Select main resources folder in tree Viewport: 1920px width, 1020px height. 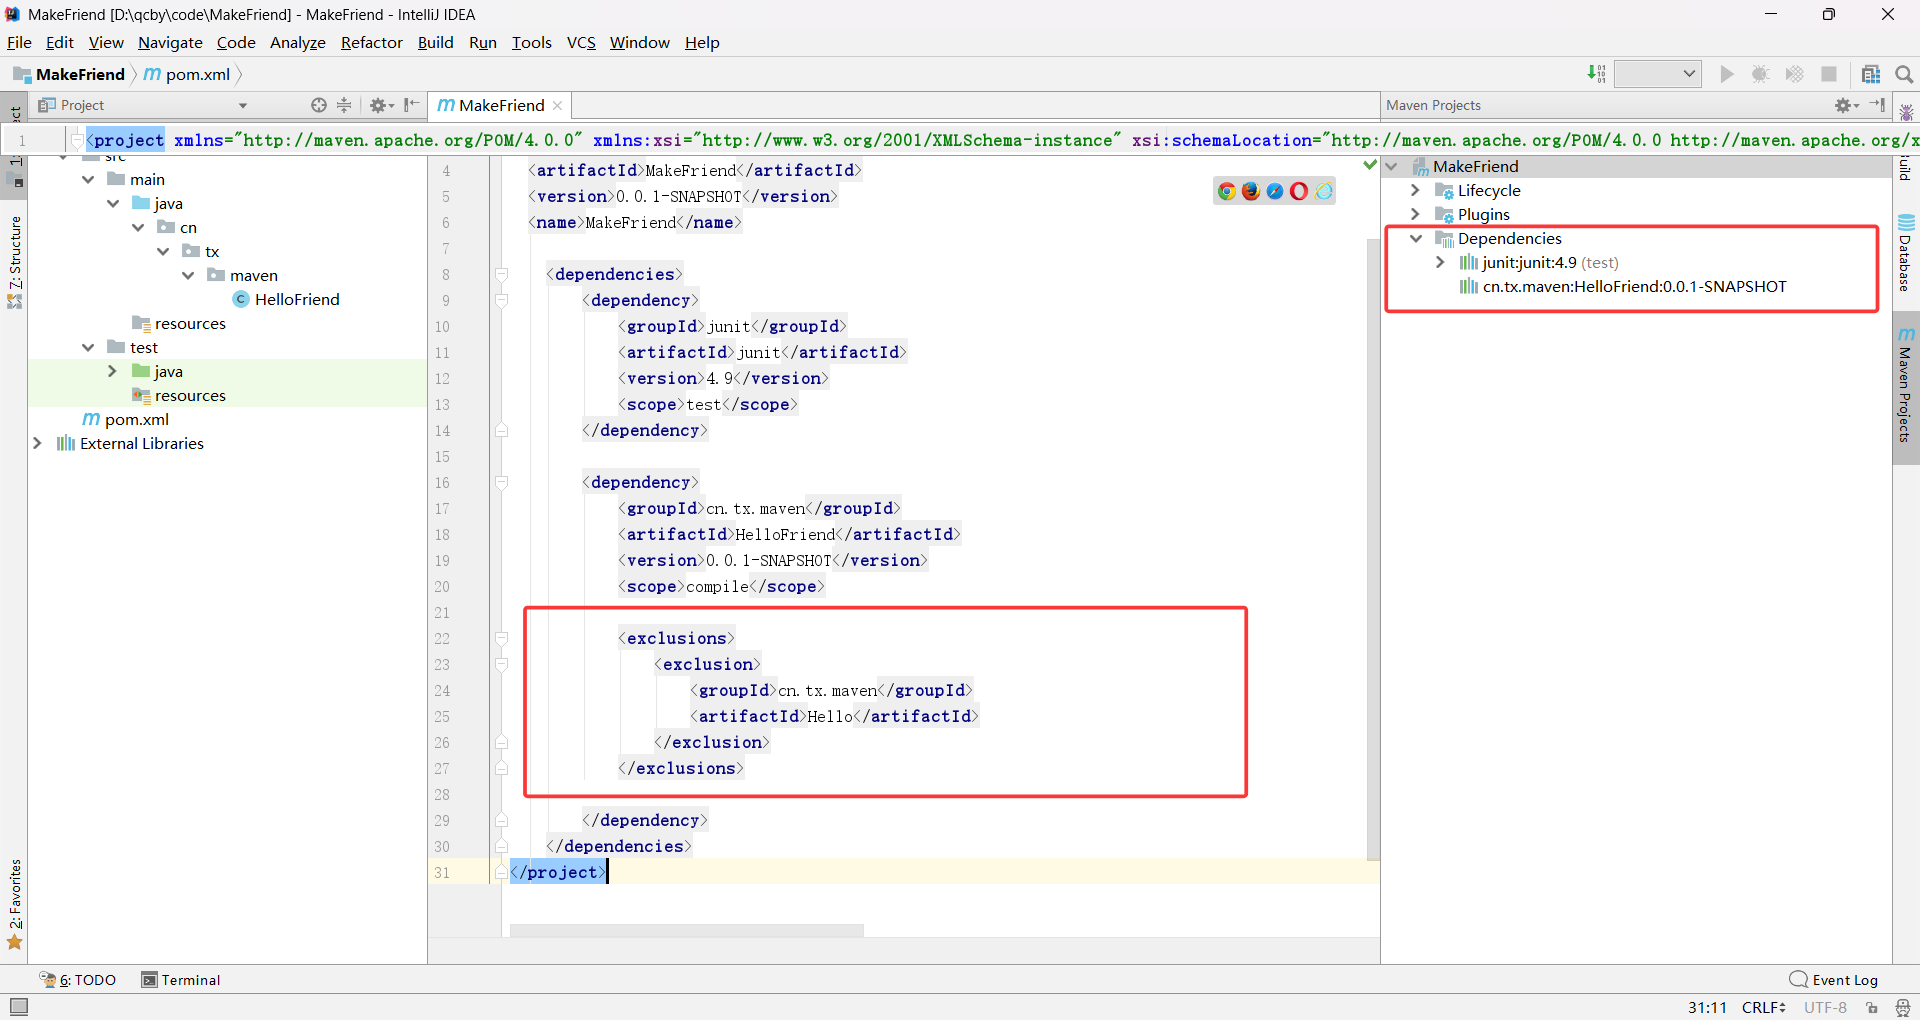point(179,323)
